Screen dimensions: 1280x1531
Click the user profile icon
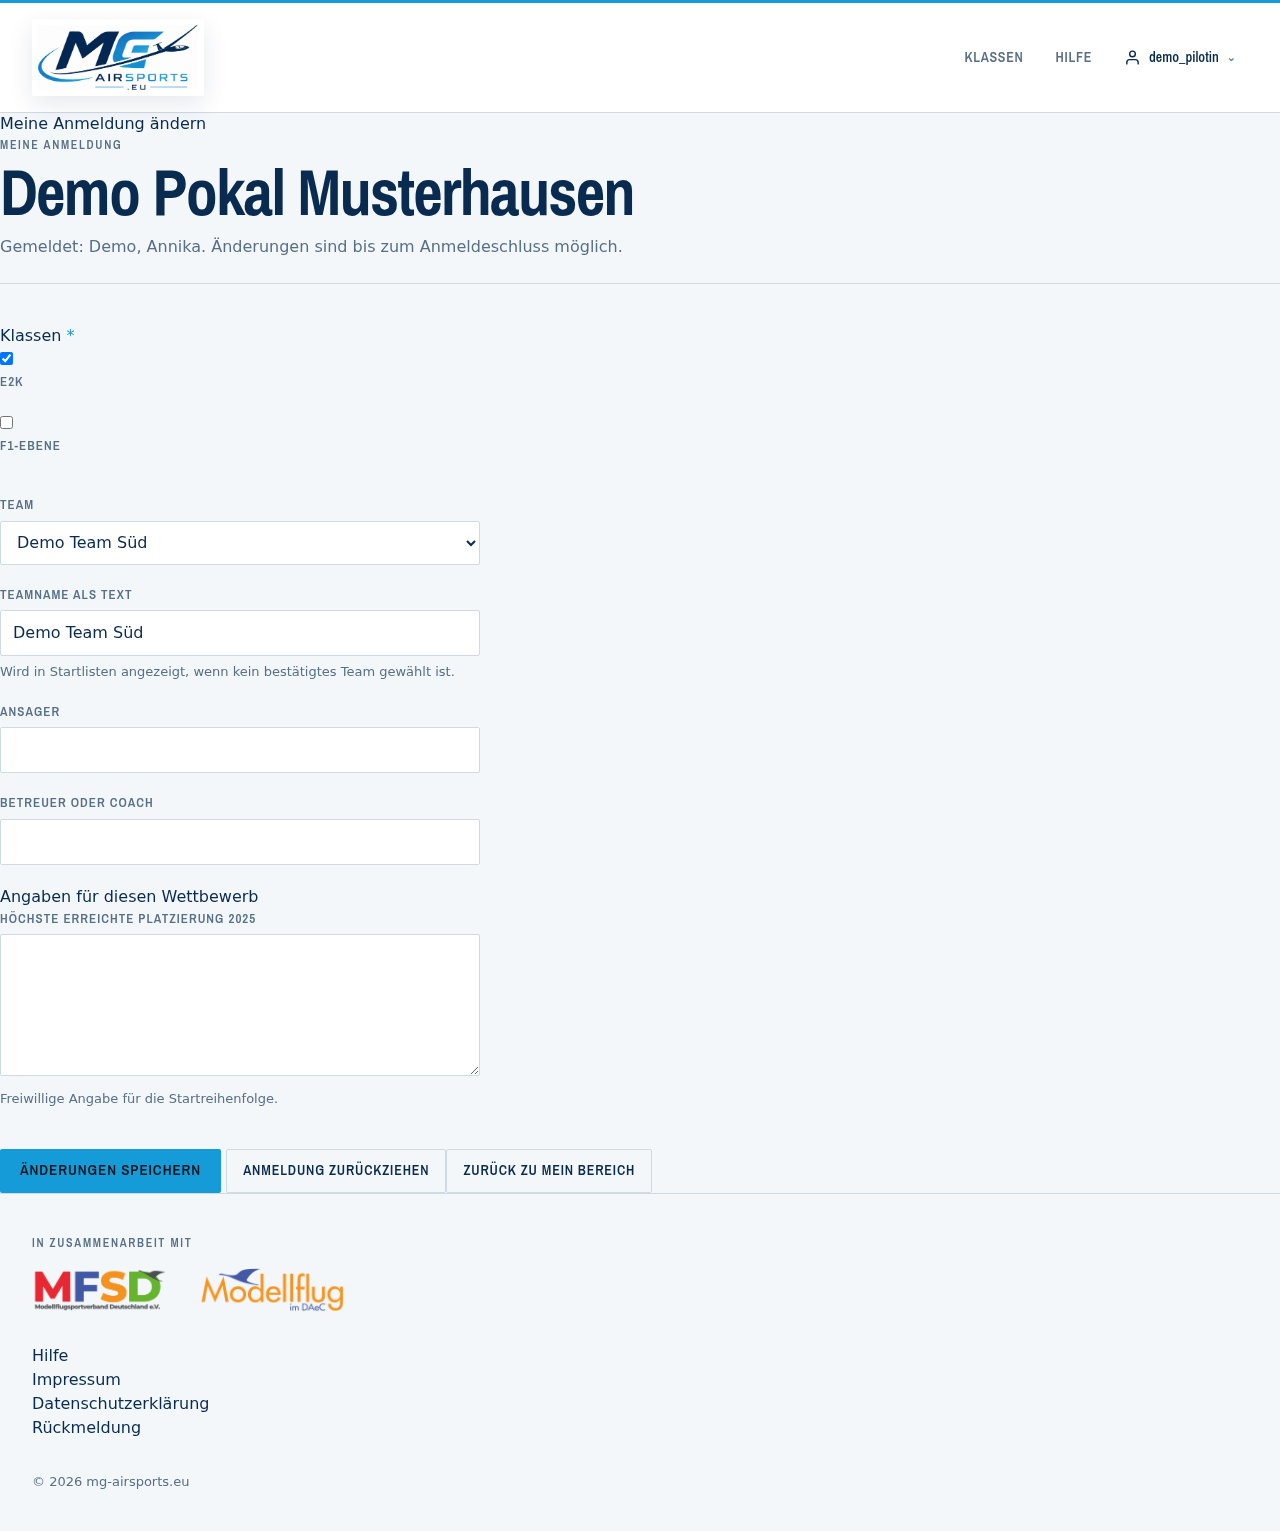tap(1132, 58)
